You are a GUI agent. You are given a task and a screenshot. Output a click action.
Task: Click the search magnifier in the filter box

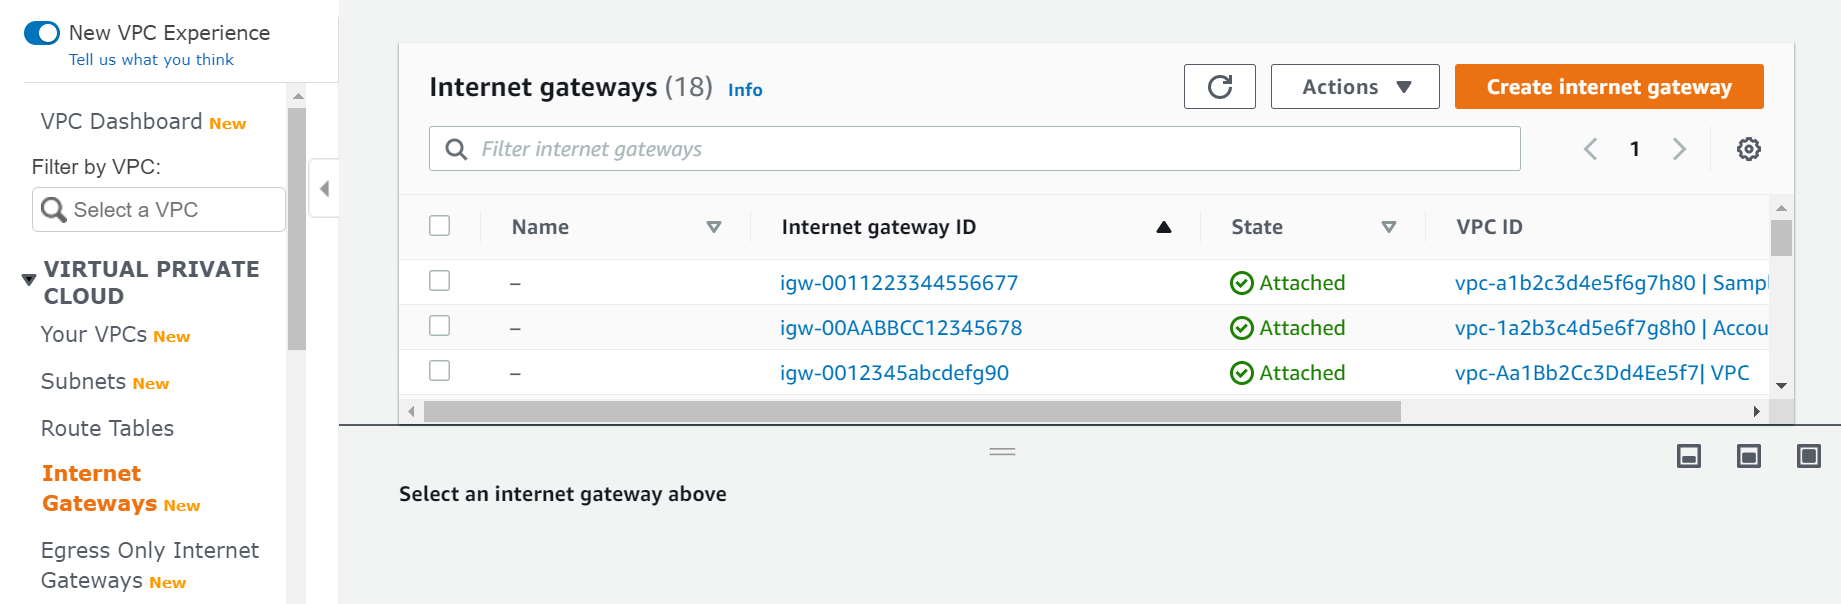click(456, 148)
